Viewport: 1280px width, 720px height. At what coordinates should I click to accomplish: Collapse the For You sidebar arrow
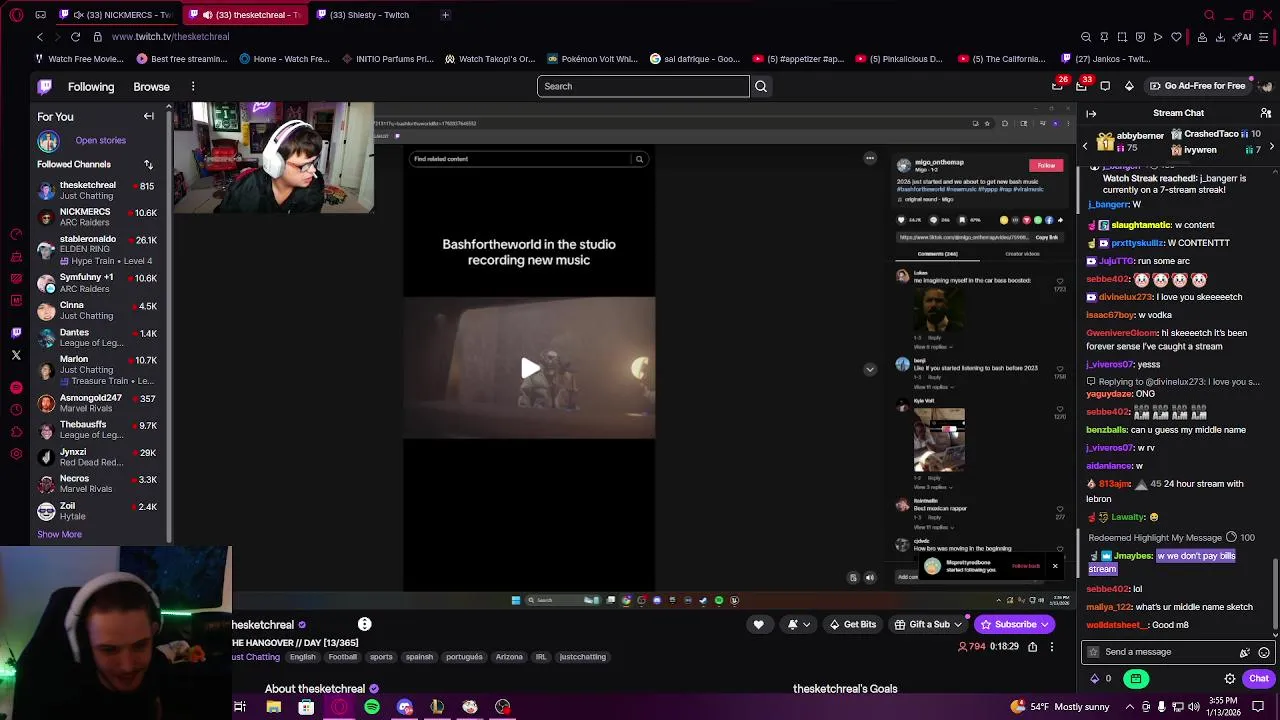[149, 117]
